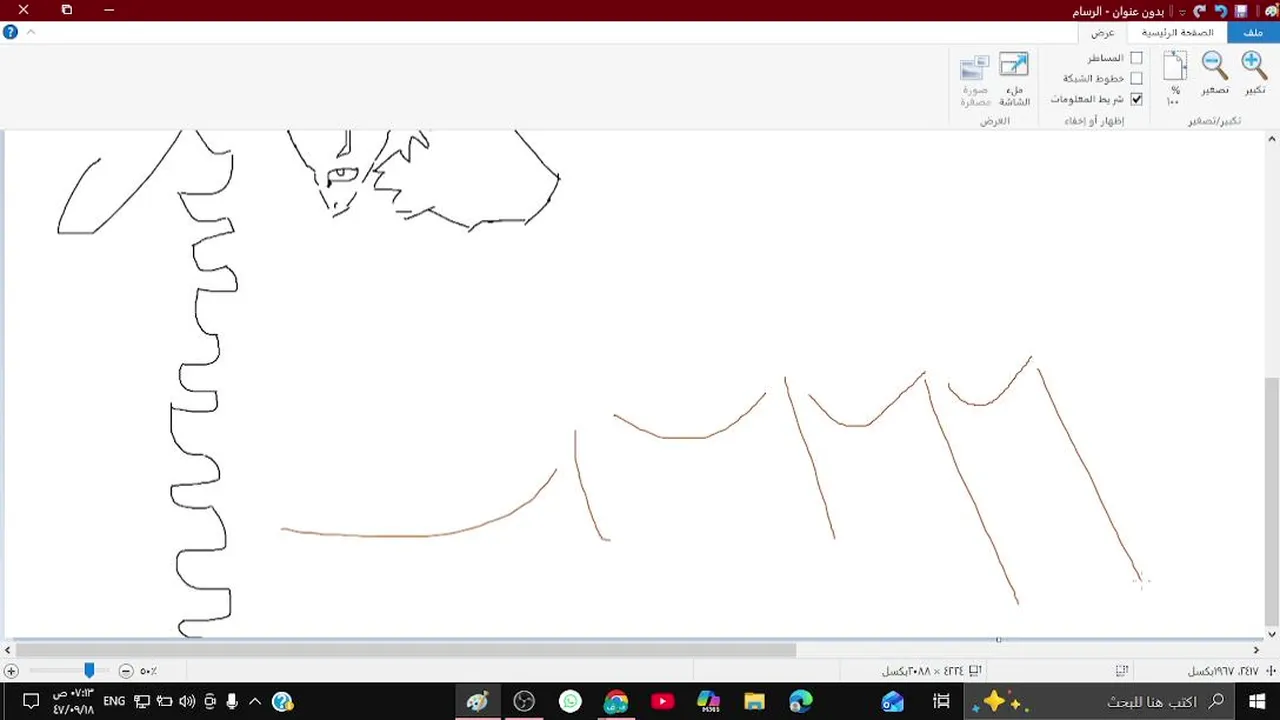Click the Paint taskbar icon
The image size is (1280, 720).
pyautogui.click(x=477, y=702)
